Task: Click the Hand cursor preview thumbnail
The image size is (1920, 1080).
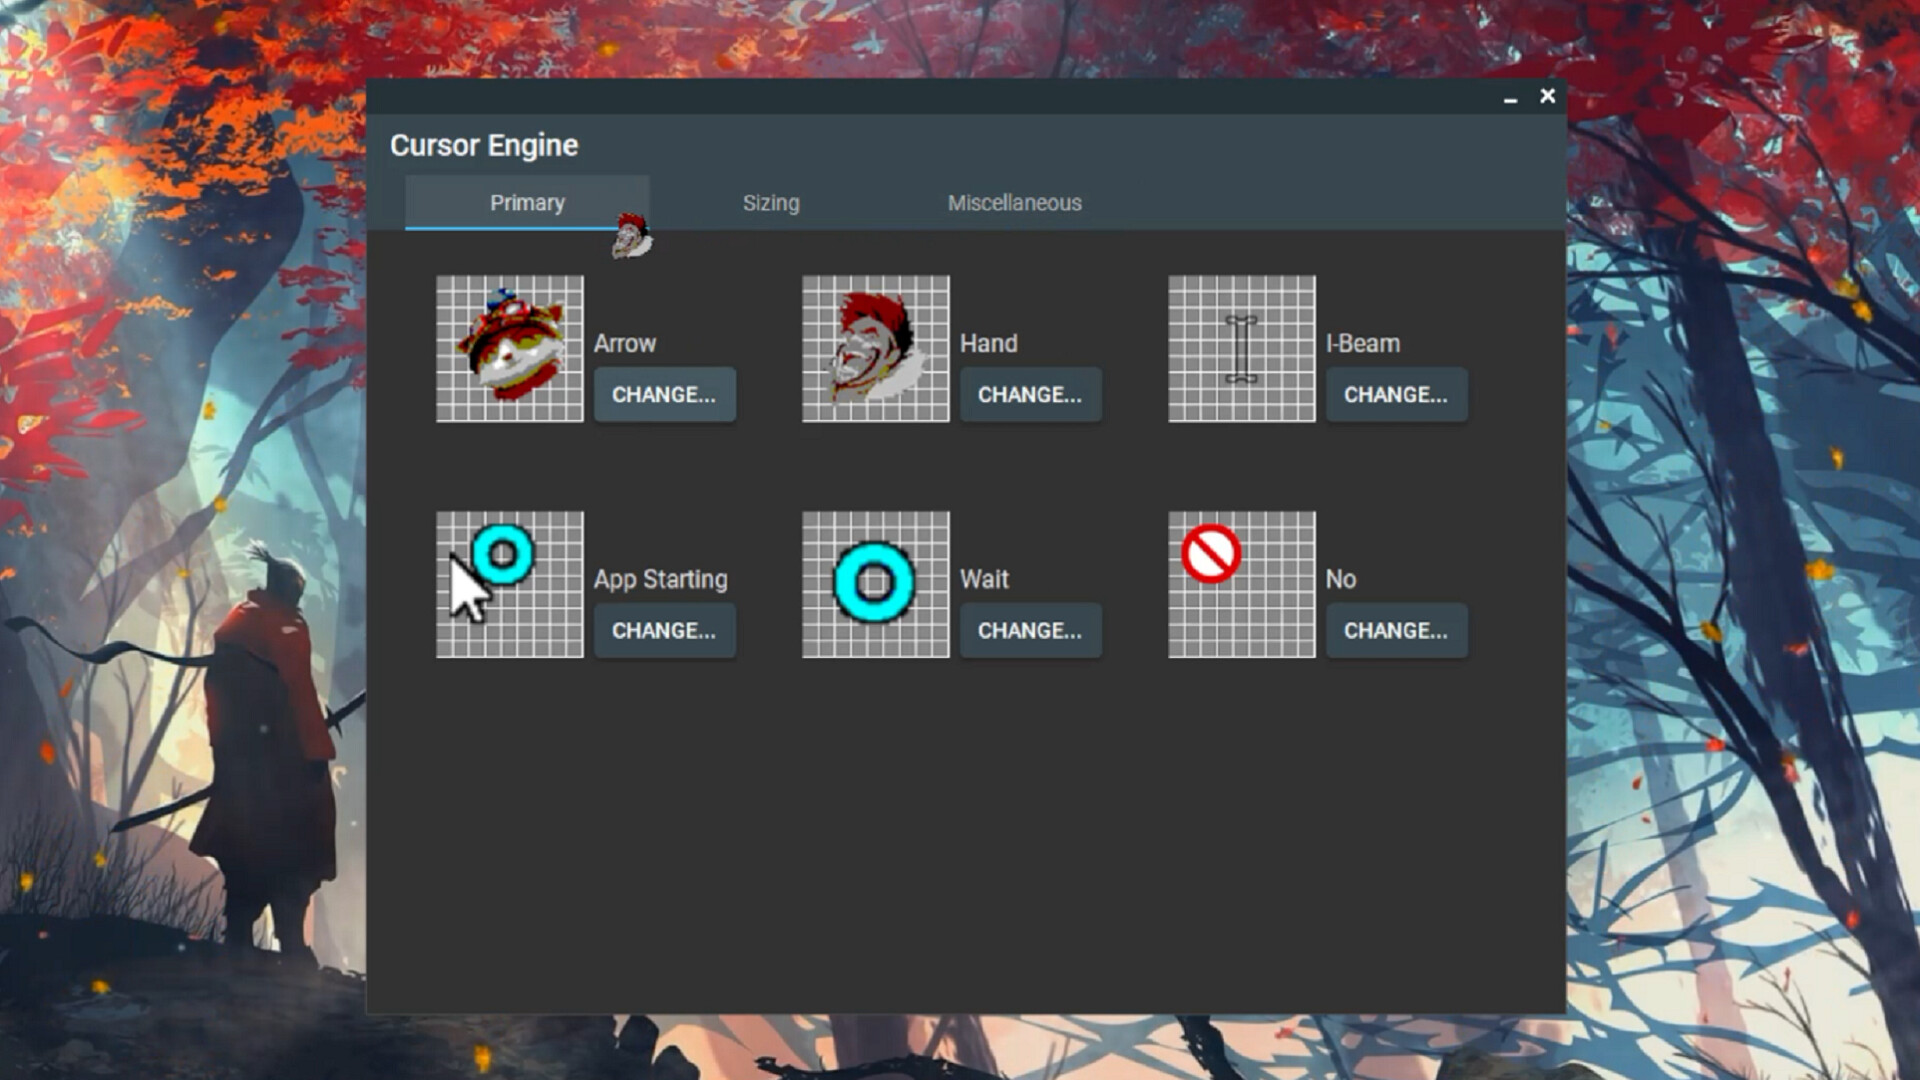Action: click(x=875, y=349)
